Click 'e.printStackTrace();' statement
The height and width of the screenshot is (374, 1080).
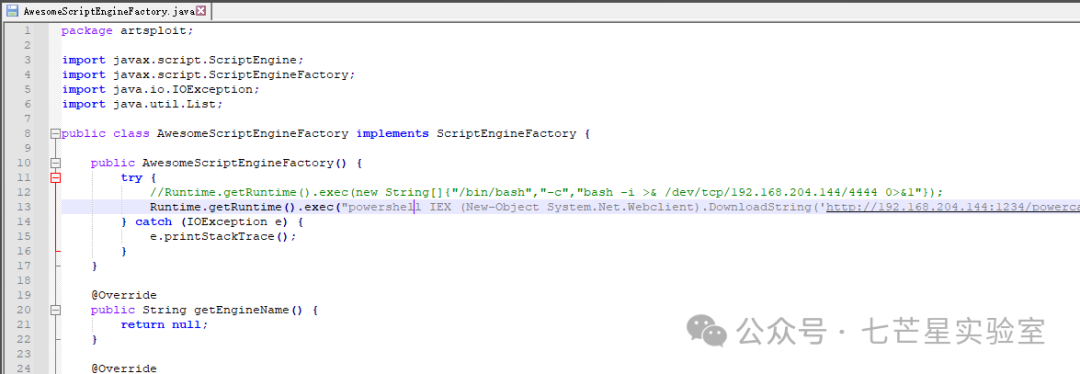223,236
